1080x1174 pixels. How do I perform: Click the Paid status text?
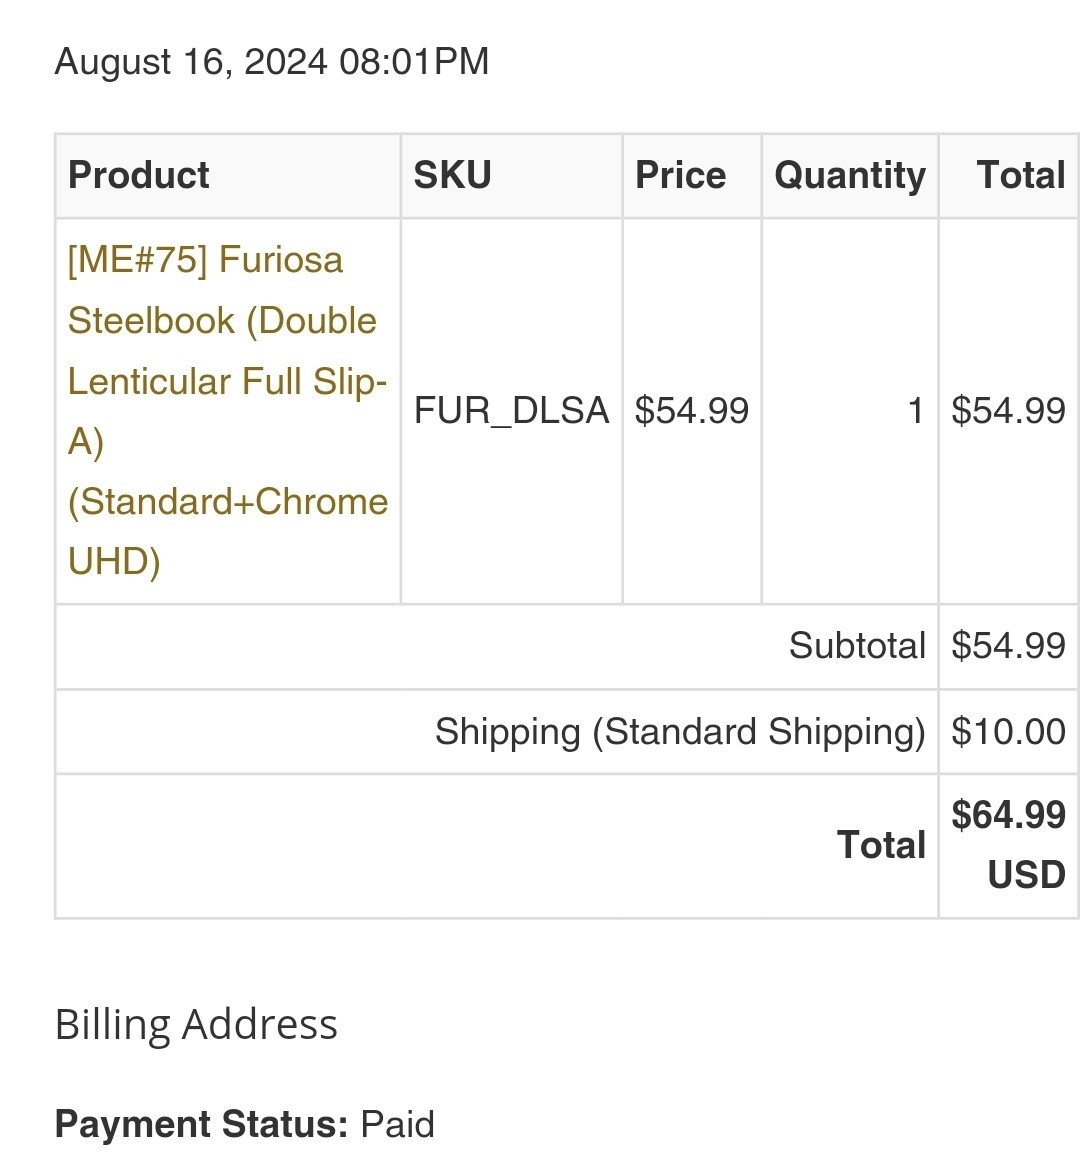point(397,1124)
